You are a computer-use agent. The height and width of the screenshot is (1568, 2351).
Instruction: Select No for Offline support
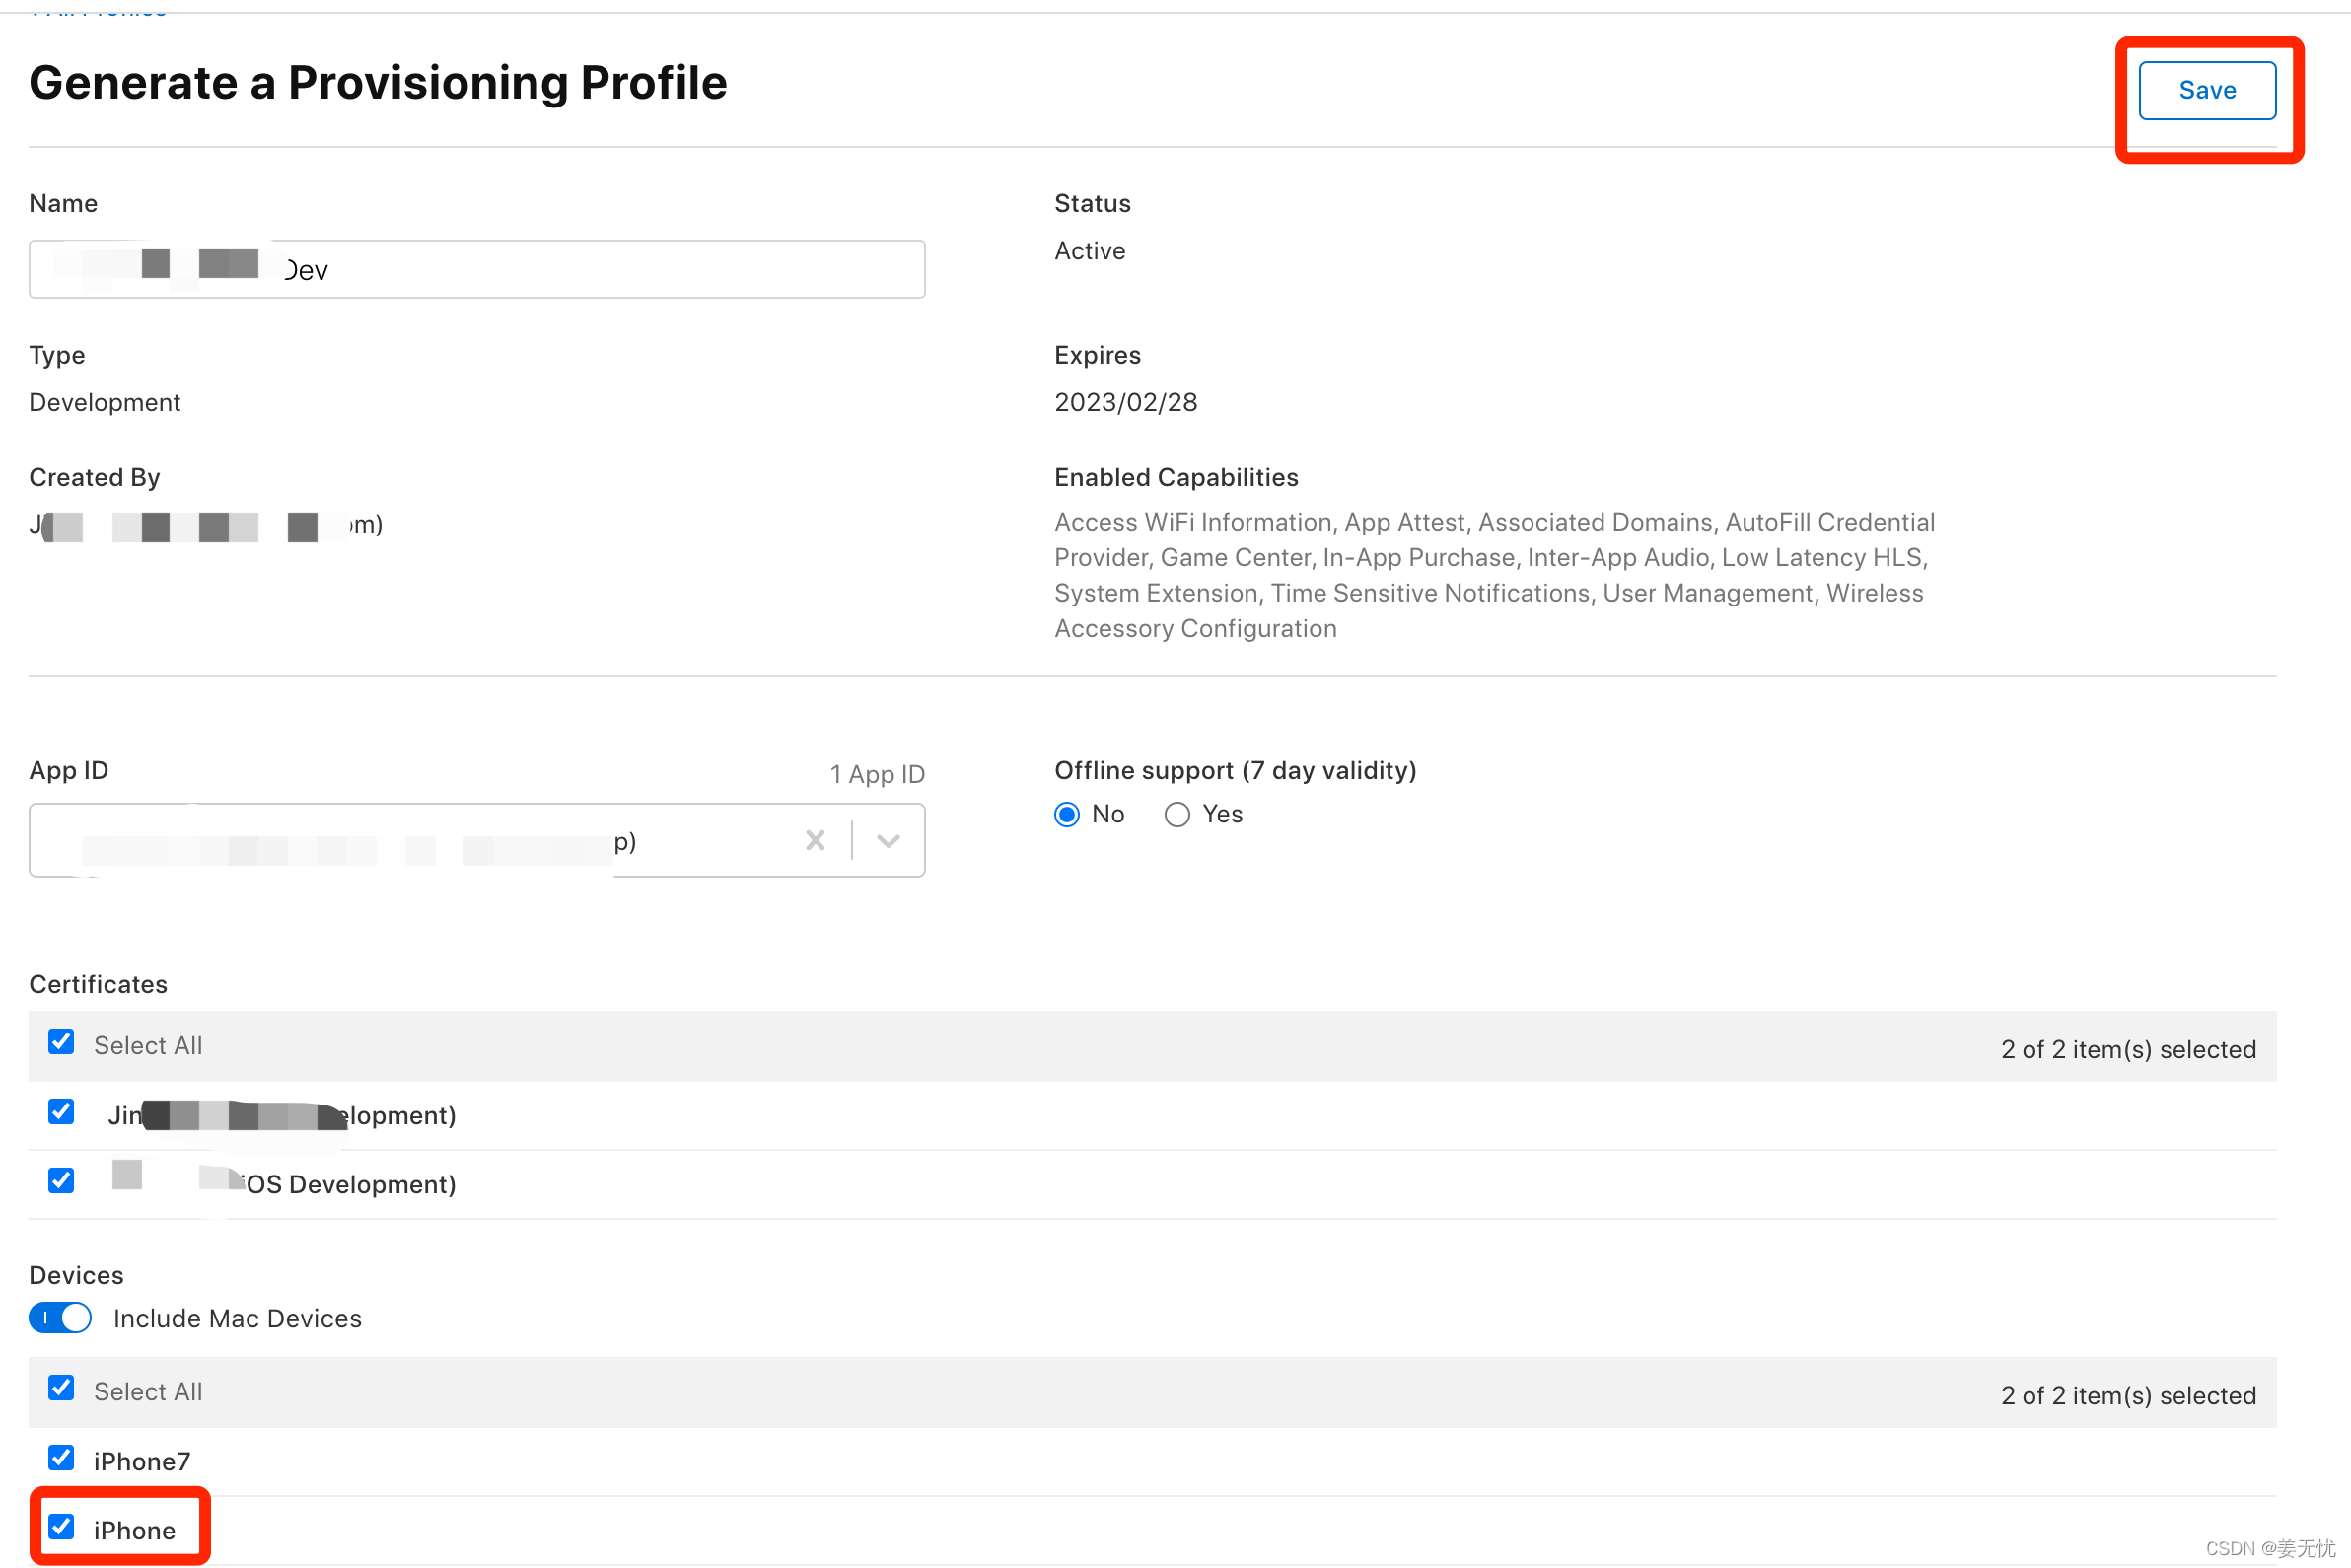click(1067, 815)
